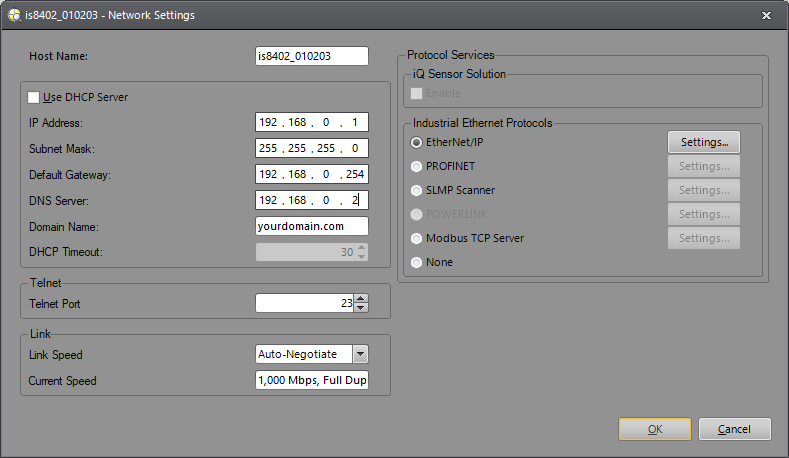Click the IP Address field
Screen dimensions: 789x458
(x=312, y=123)
